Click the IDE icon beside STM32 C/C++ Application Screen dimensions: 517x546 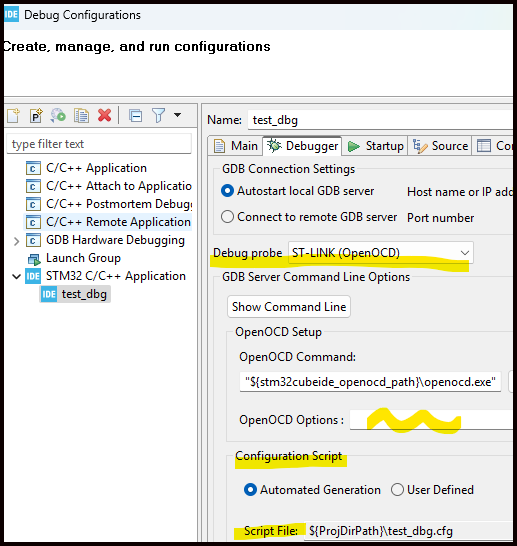33,276
